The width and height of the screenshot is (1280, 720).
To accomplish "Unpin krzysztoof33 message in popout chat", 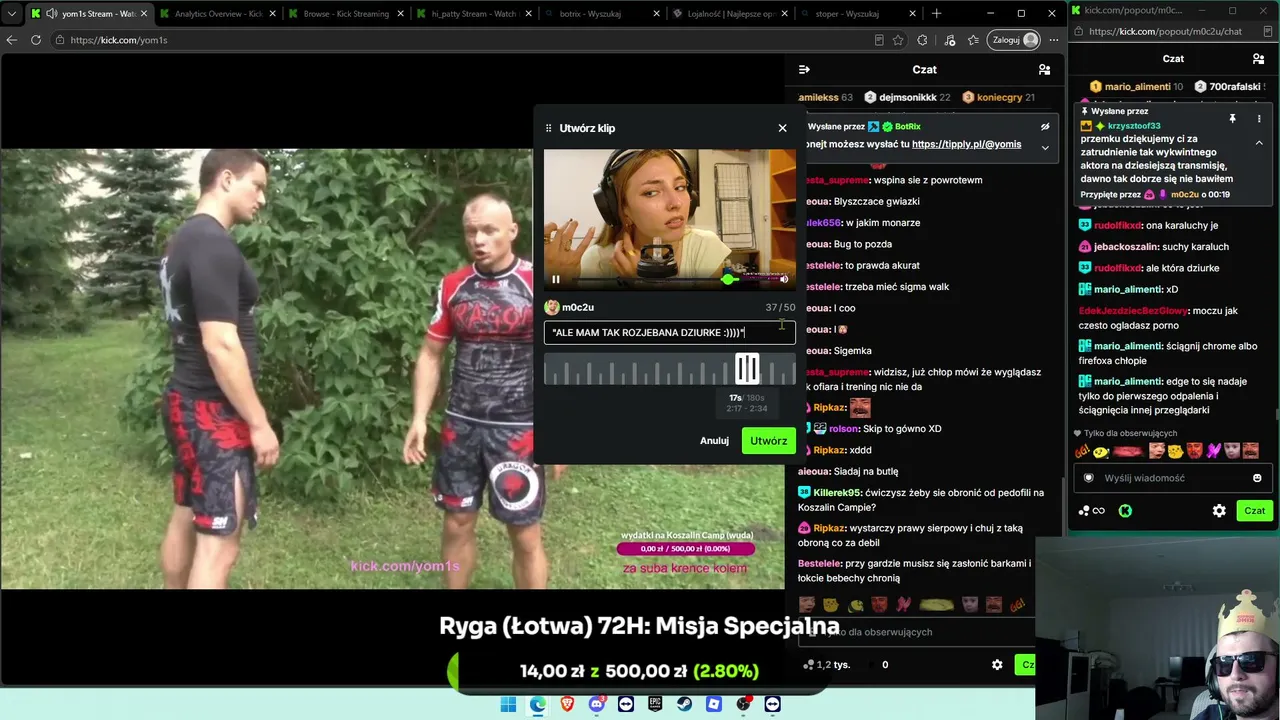I will click(x=1232, y=119).
